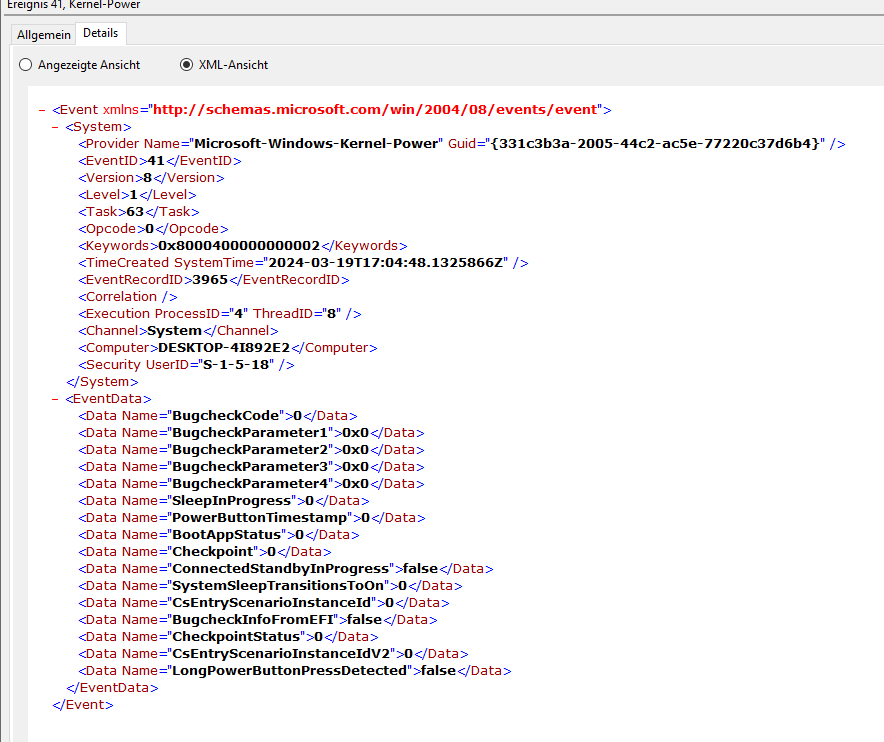Screen dimensions: 884x742
Task: Click the CheckpointStatus data line
Action: (x=228, y=637)
